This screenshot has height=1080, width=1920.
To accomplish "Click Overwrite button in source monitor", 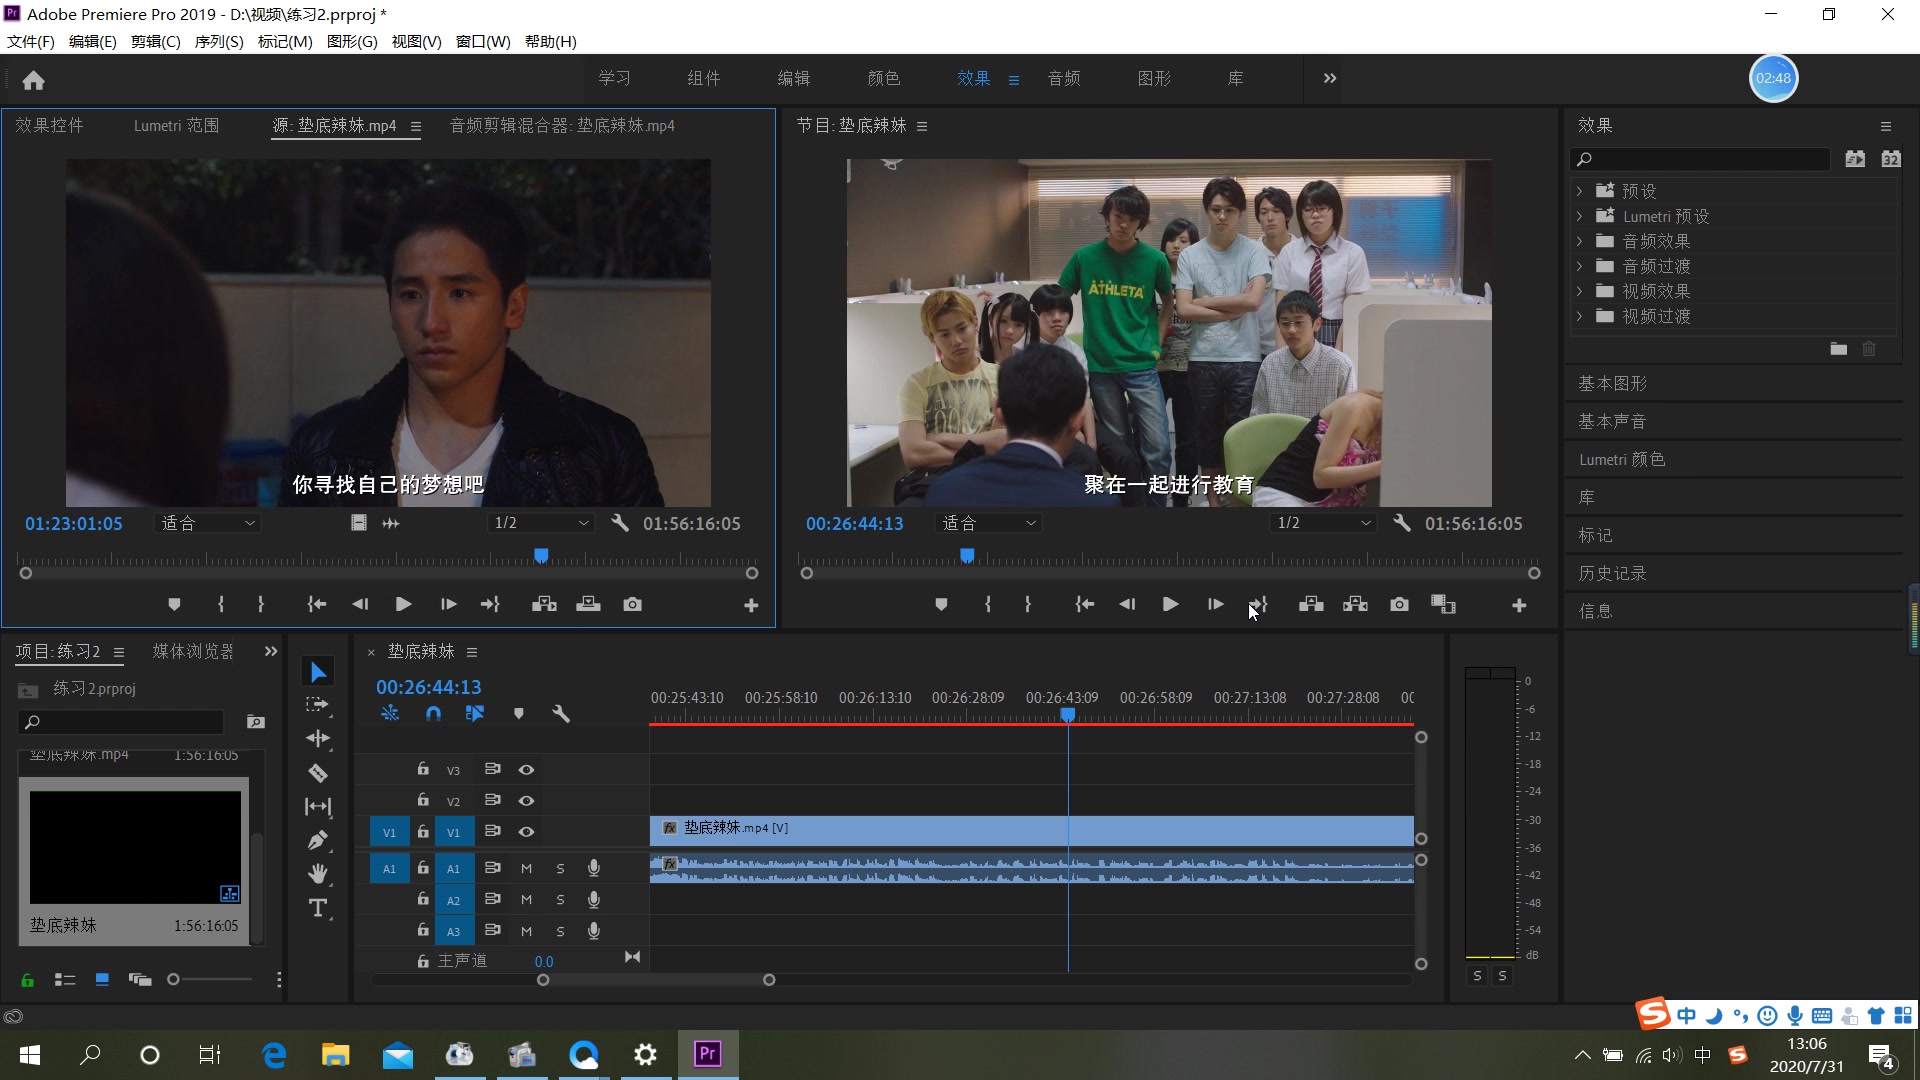I will [x=588, y=605].
